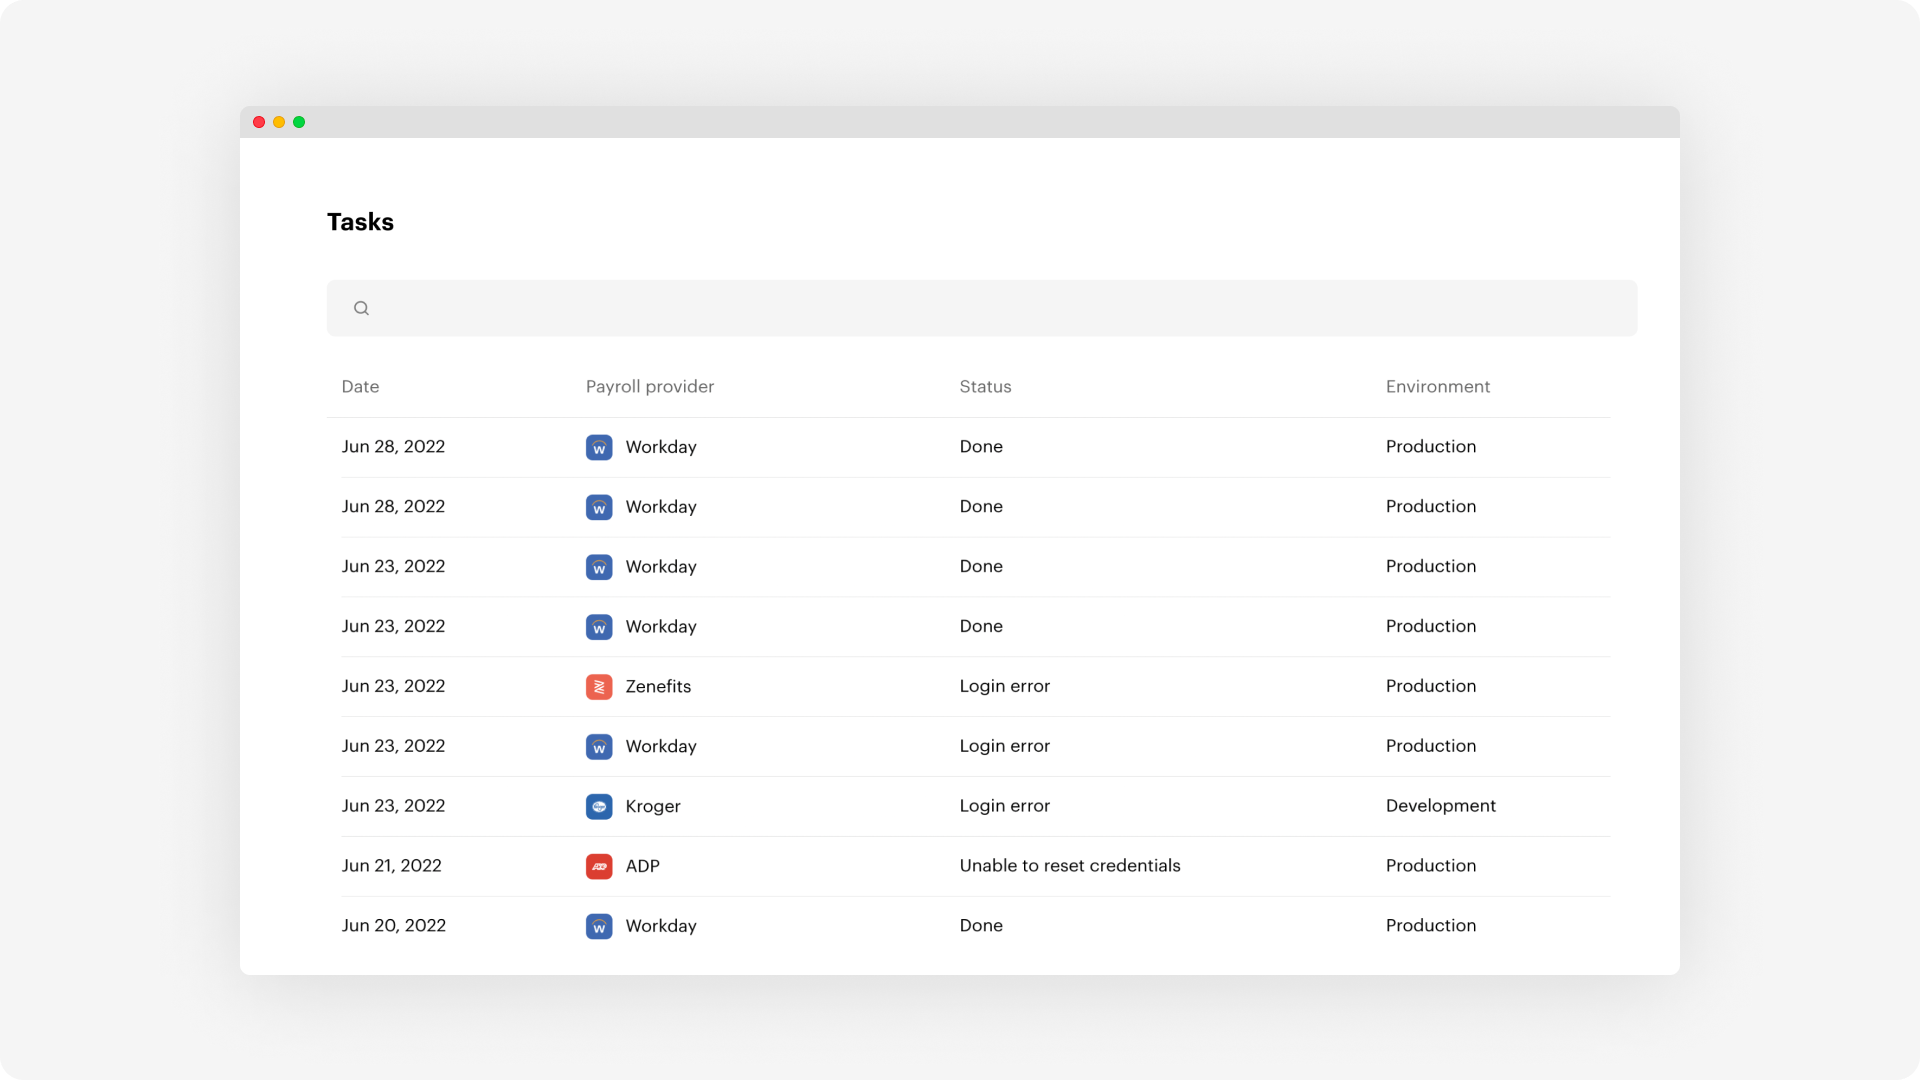Sort by the Date column header
The height and width of the screenshot is (1080, 1920).
pos(360,387)
